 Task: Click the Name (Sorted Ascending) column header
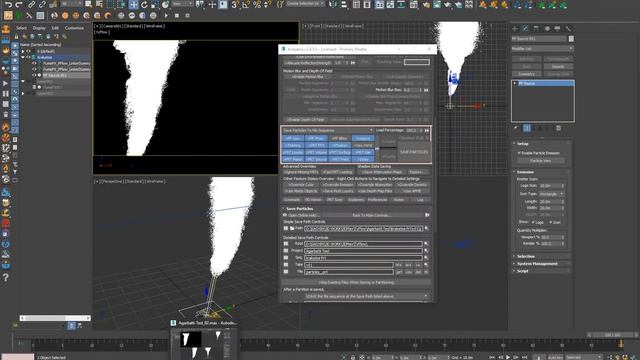click(x=40, y=44)
